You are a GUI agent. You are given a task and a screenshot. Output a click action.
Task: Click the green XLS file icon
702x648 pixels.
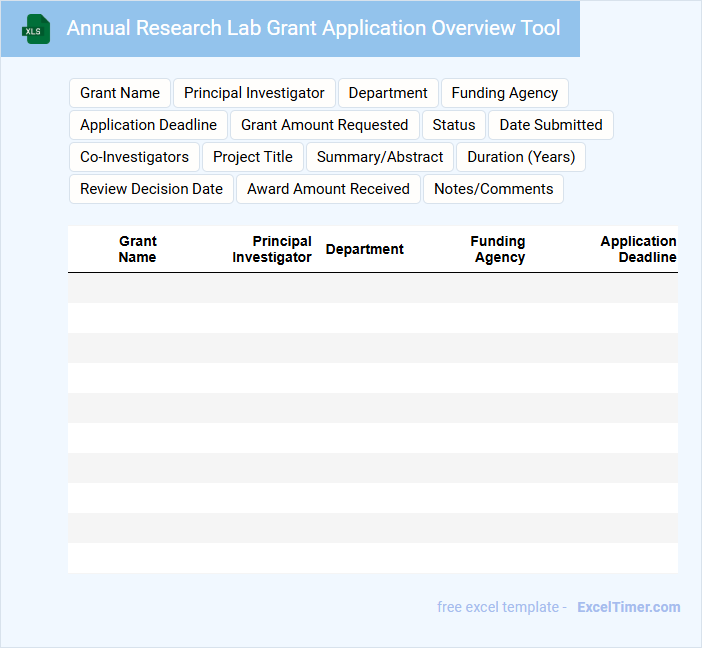[x=36, y=29]
